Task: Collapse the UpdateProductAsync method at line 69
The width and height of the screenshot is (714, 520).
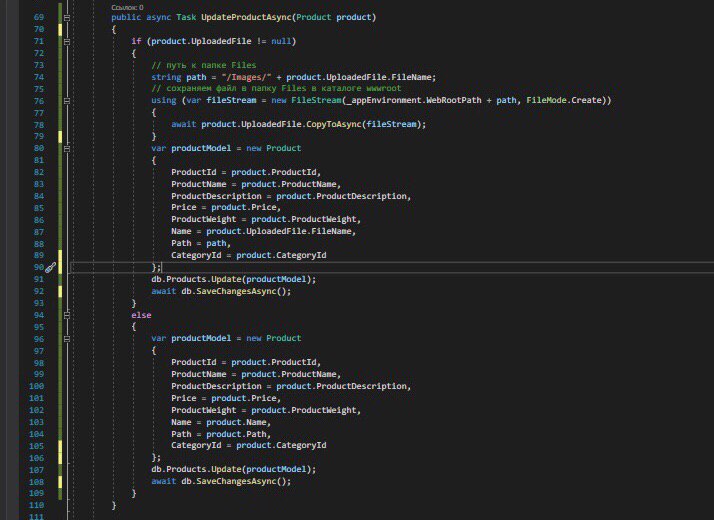Action: click(67, 17)
